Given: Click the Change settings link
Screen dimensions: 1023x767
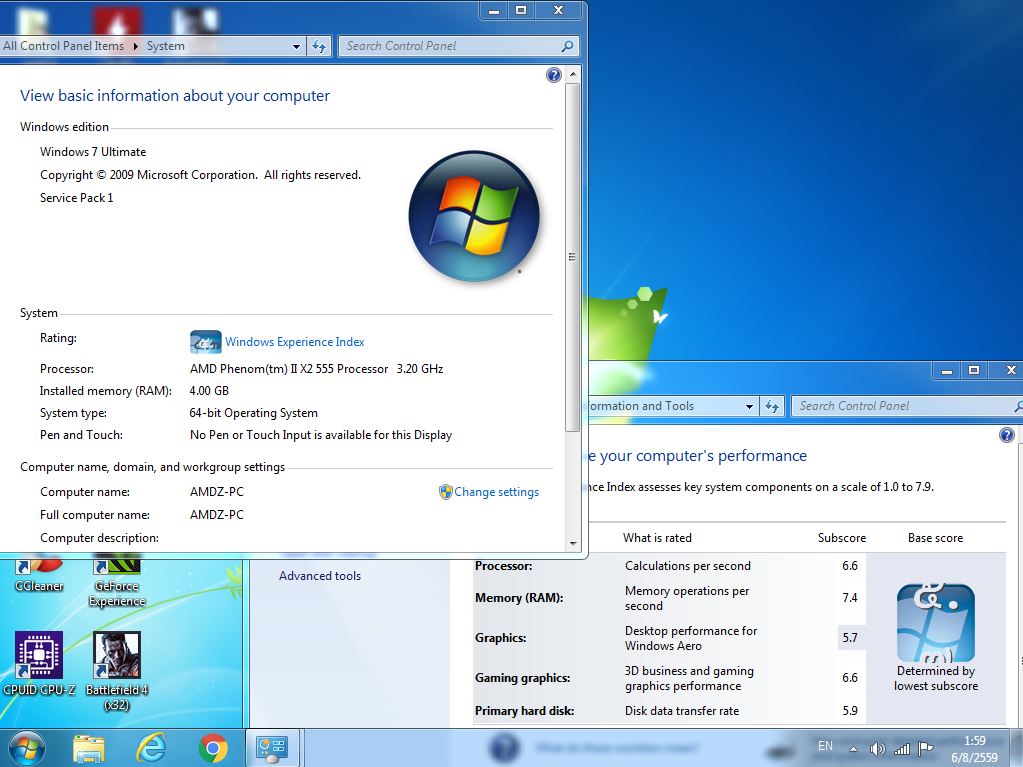Looking at the screenshot, I should 496,492.
